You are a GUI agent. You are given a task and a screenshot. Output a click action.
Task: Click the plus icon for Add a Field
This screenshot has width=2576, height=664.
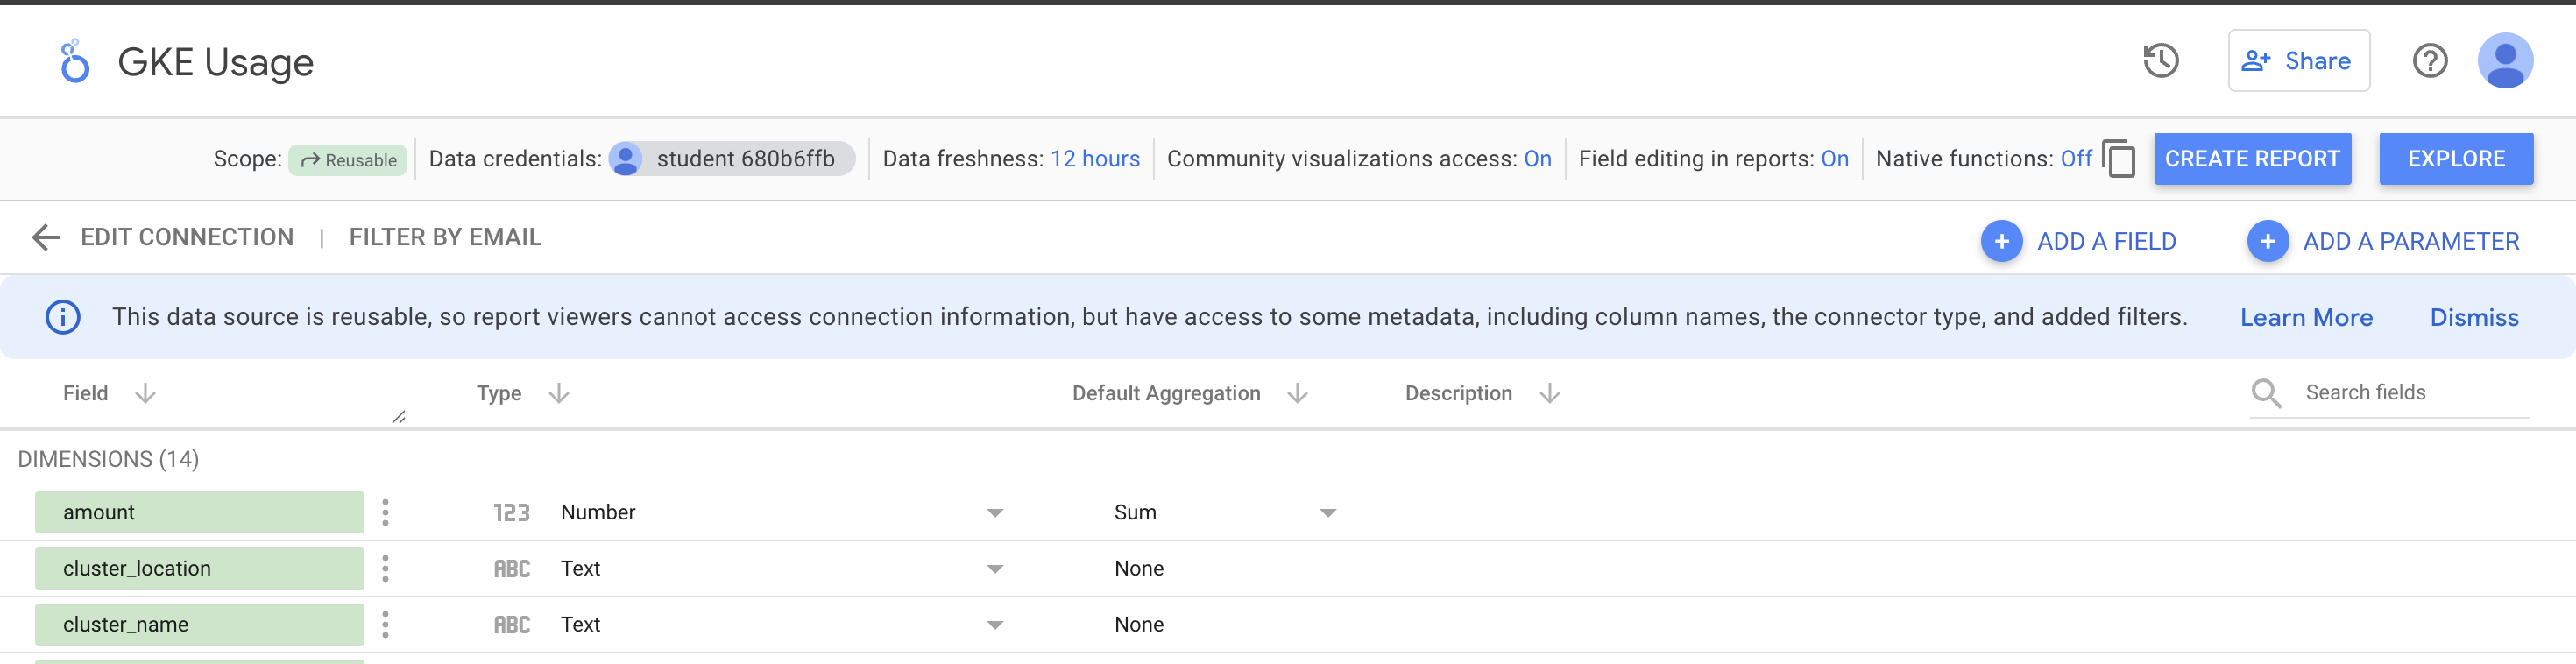pos(2001,241)
